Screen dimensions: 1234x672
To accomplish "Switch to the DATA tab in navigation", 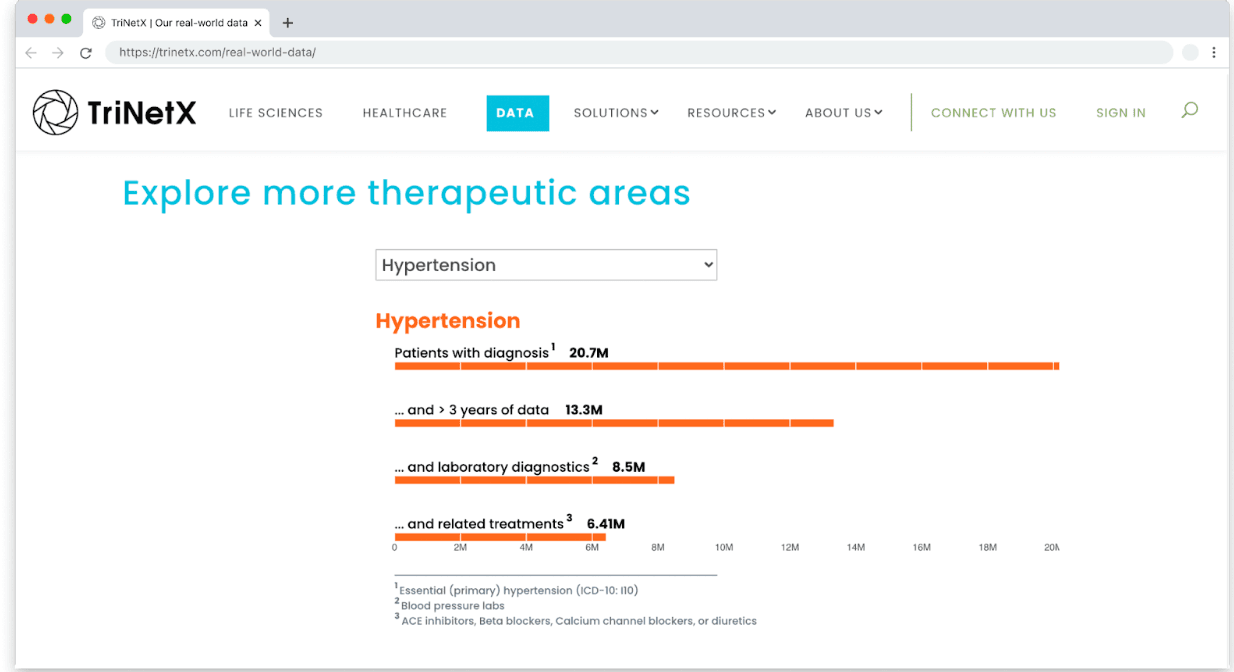I will pos(517,112).
